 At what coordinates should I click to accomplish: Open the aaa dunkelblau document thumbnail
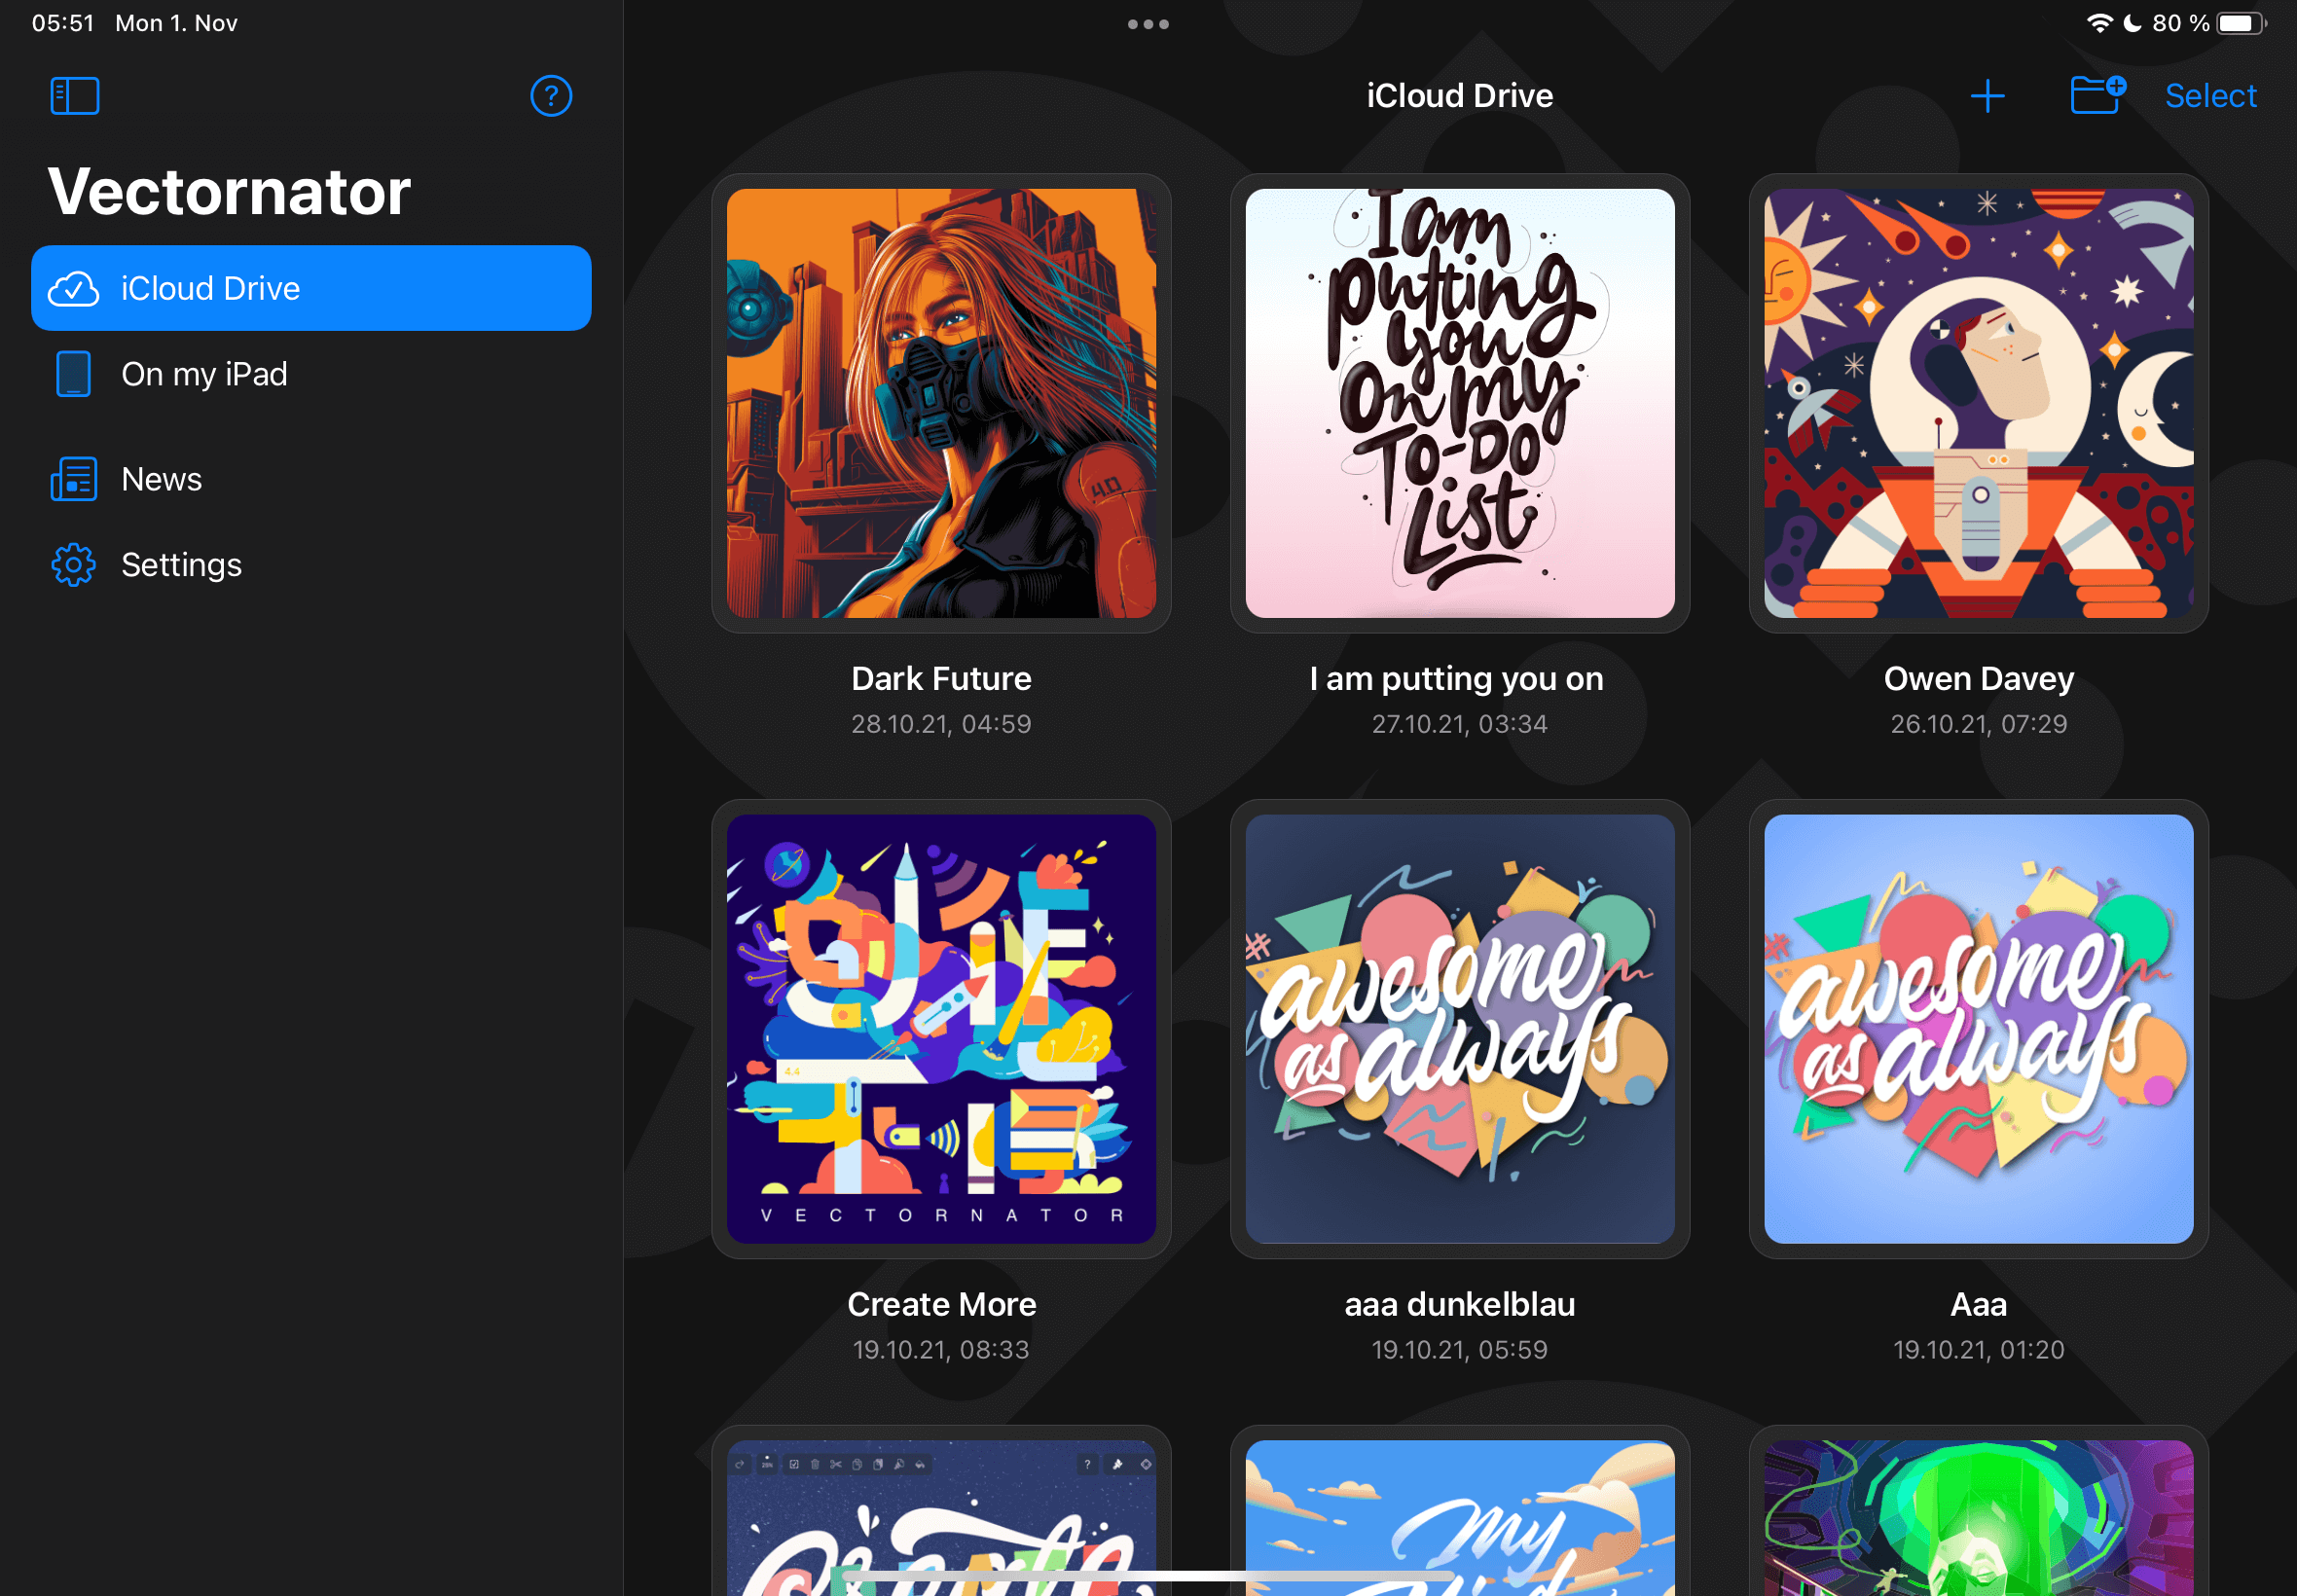click(x=1459, y=1028)
